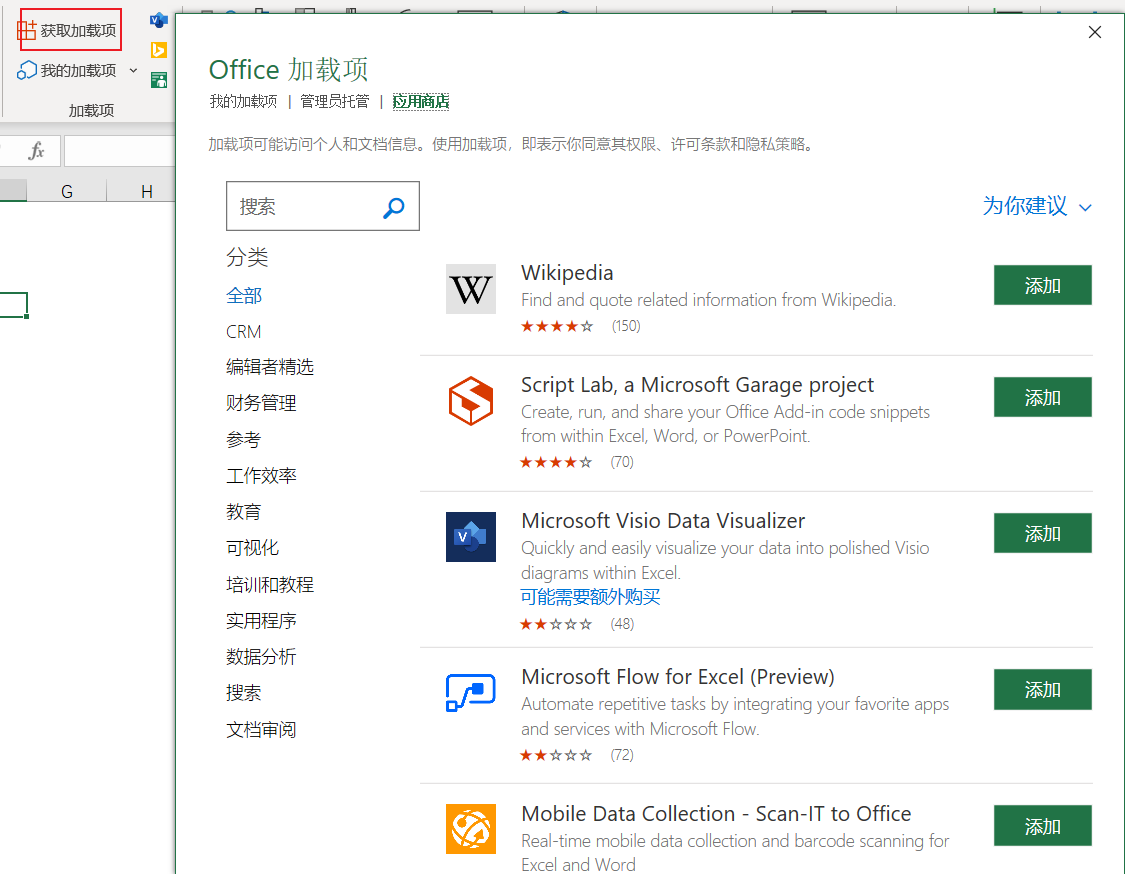Close the Office 加载项 dialog
This screenshot has height=874, width=1125.
coord(1094,32)
